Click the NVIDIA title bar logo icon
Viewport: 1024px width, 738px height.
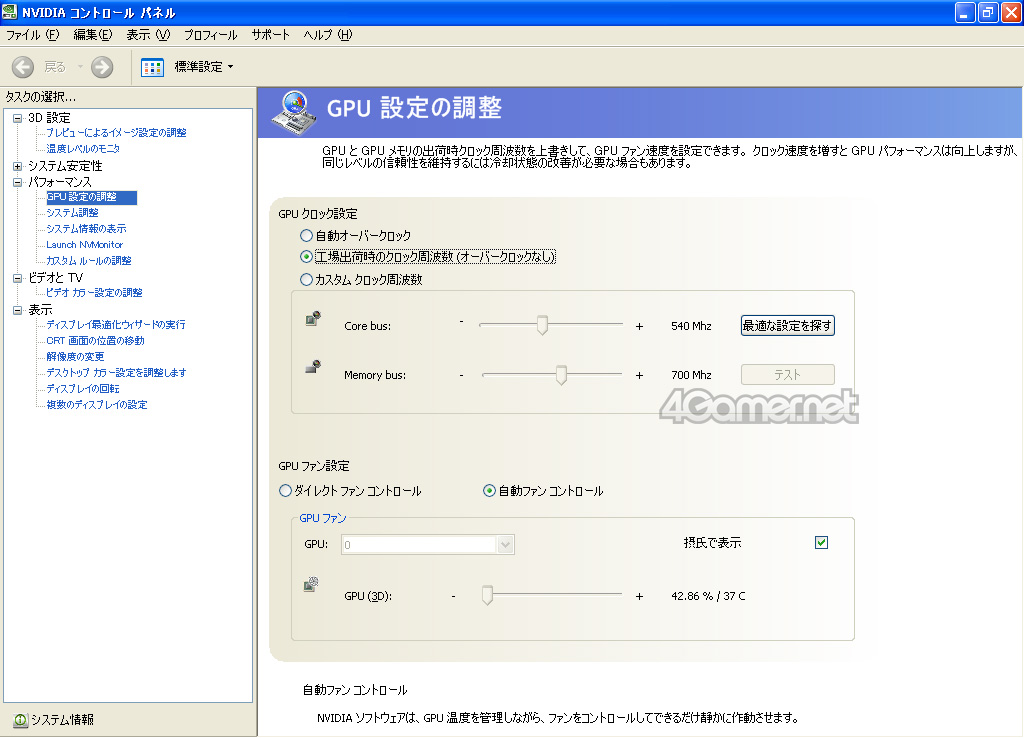(9, 12)
